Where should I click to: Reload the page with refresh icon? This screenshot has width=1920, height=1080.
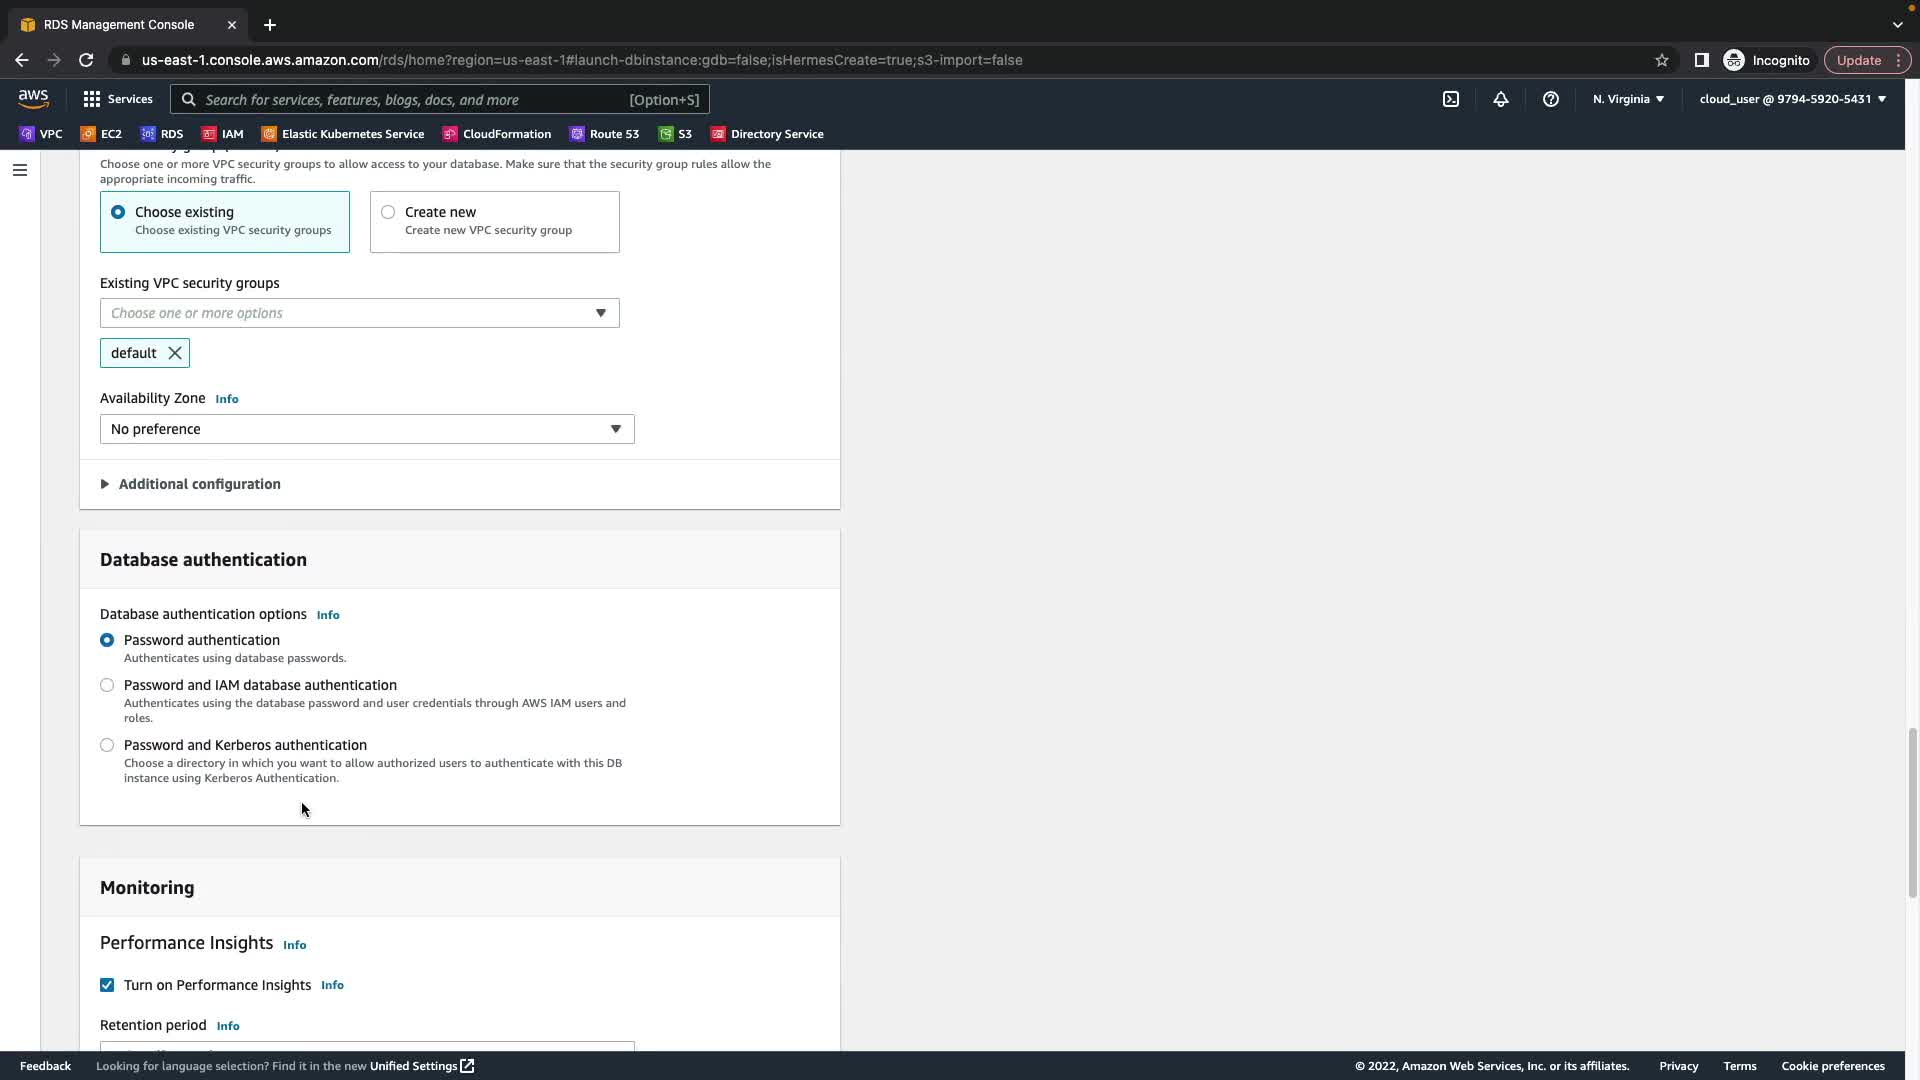pyautogui.click(x=86, y=60)
